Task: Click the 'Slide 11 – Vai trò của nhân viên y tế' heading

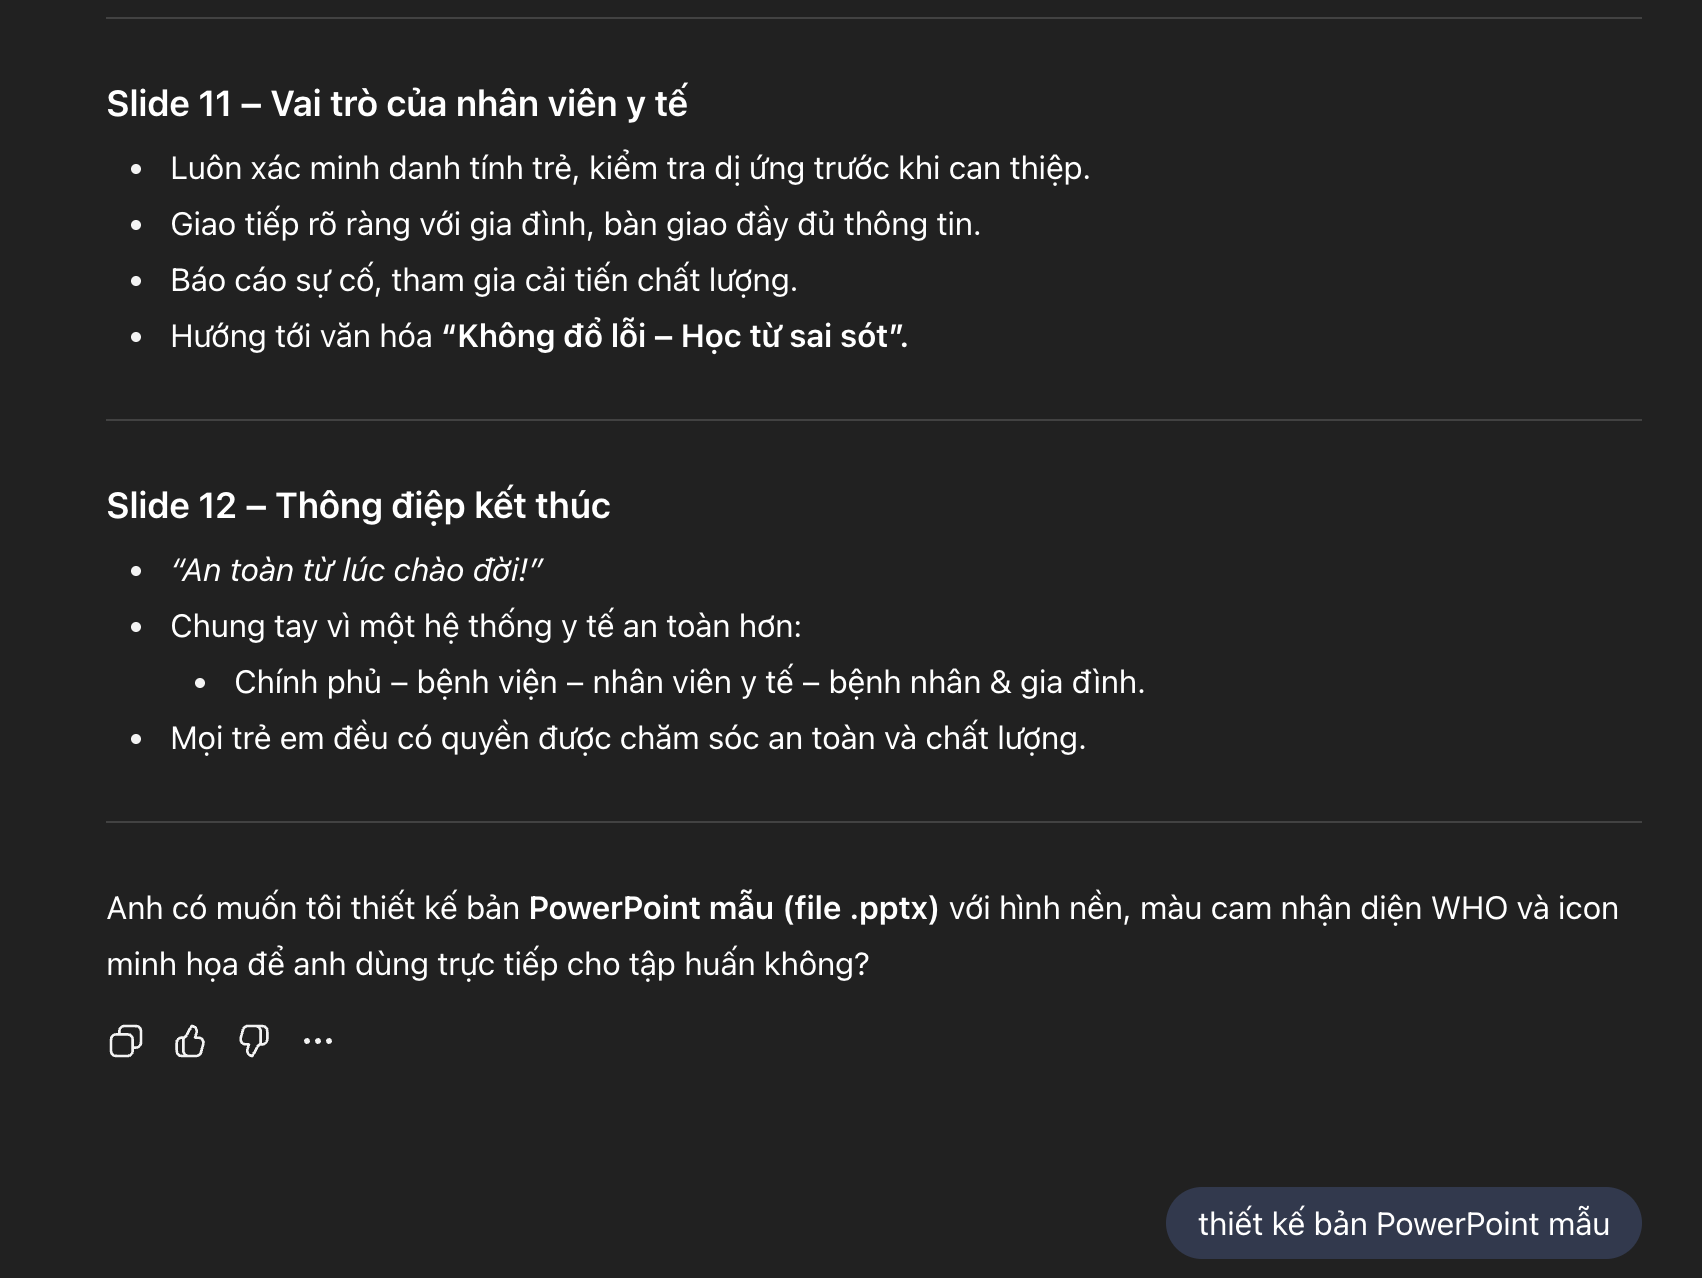Action: (x=397, y=104)
